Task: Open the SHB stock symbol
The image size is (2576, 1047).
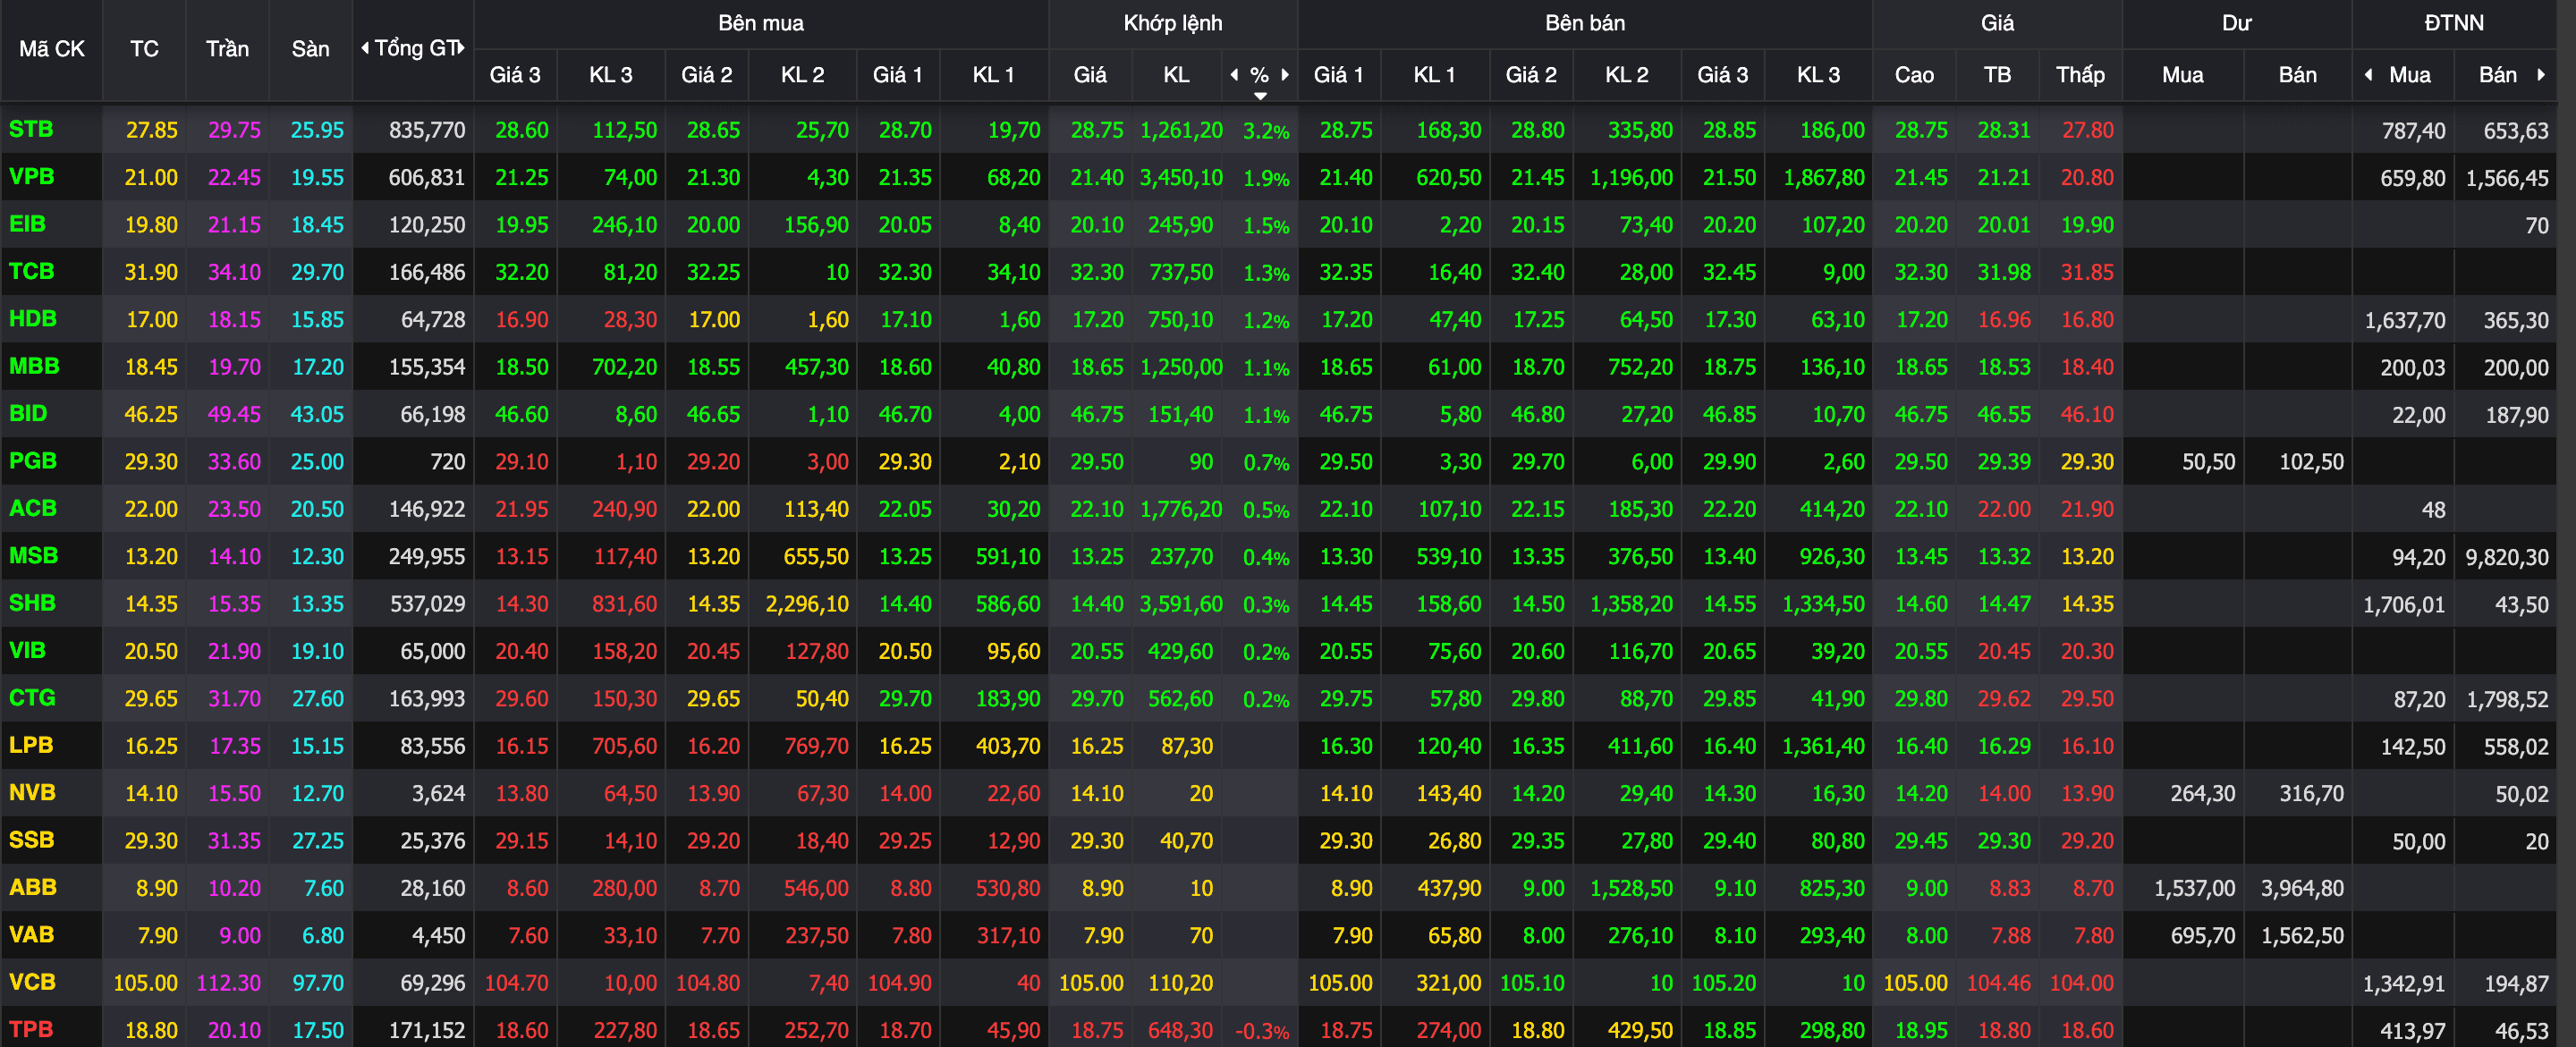Action: pos(32,603)
